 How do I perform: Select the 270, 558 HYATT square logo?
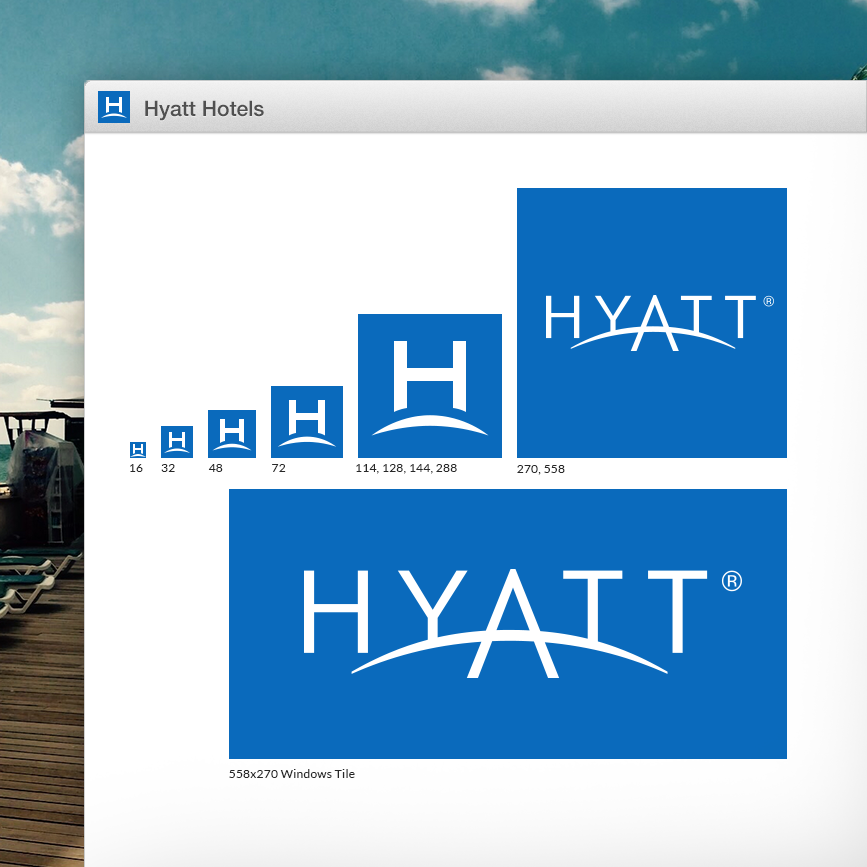tap(651, 322)
